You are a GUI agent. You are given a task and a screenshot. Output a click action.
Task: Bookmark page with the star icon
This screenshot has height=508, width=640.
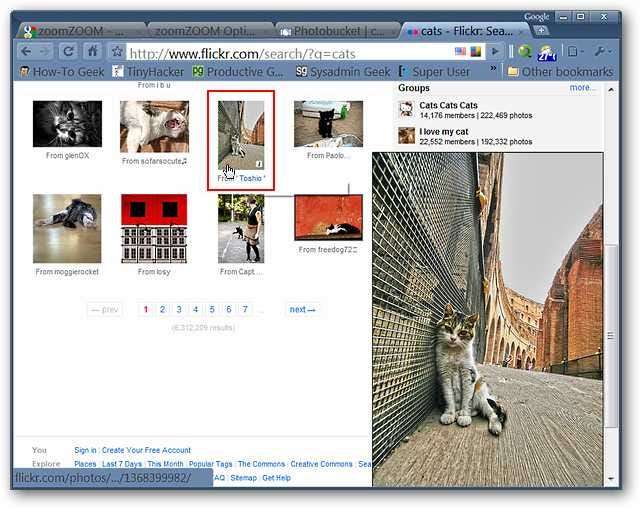[x=117, y=51]
